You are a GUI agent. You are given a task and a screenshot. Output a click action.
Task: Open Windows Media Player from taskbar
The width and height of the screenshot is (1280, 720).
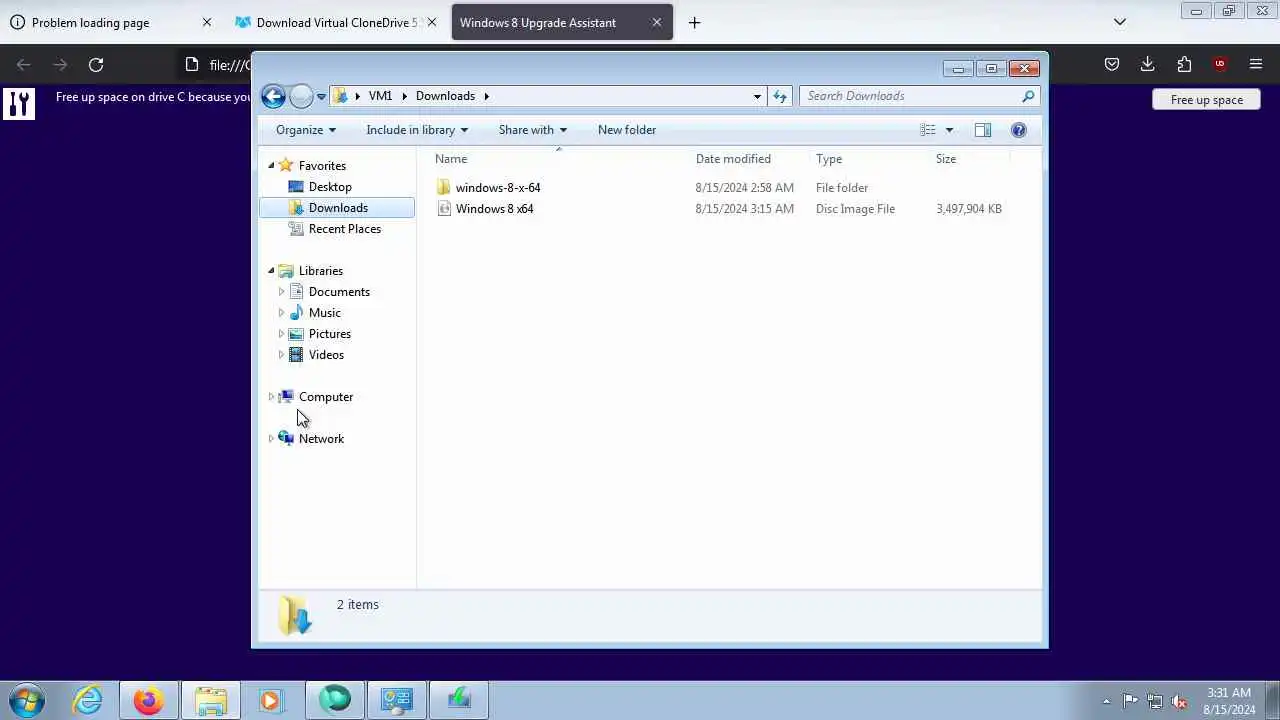click(271, 700)
